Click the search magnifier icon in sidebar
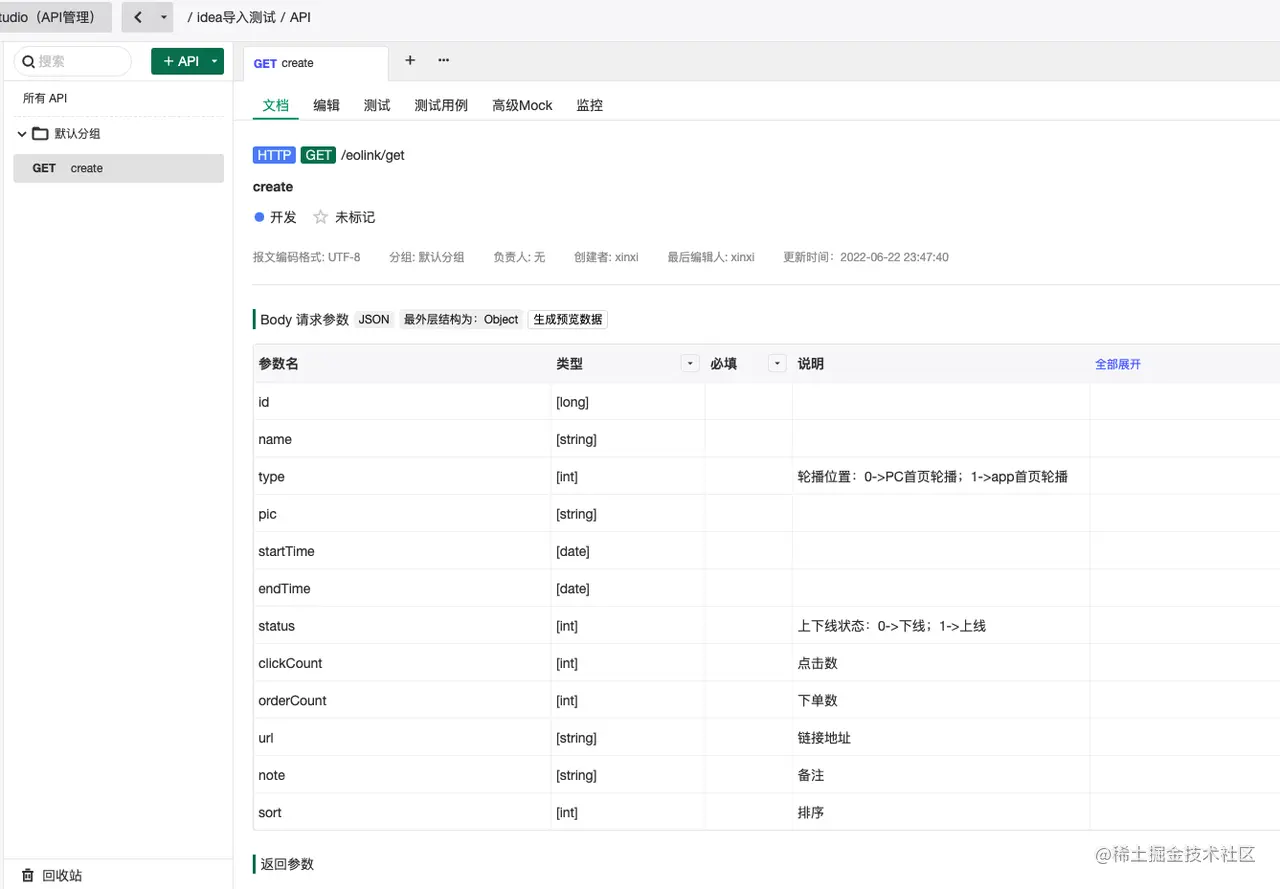 click(x=29, y=61)
